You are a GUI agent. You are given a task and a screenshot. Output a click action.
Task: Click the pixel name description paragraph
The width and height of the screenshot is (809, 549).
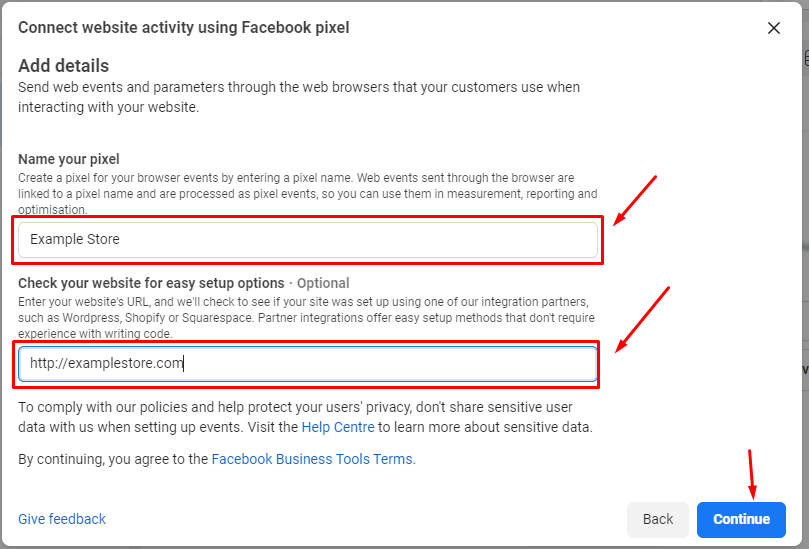tap(308, 193)
